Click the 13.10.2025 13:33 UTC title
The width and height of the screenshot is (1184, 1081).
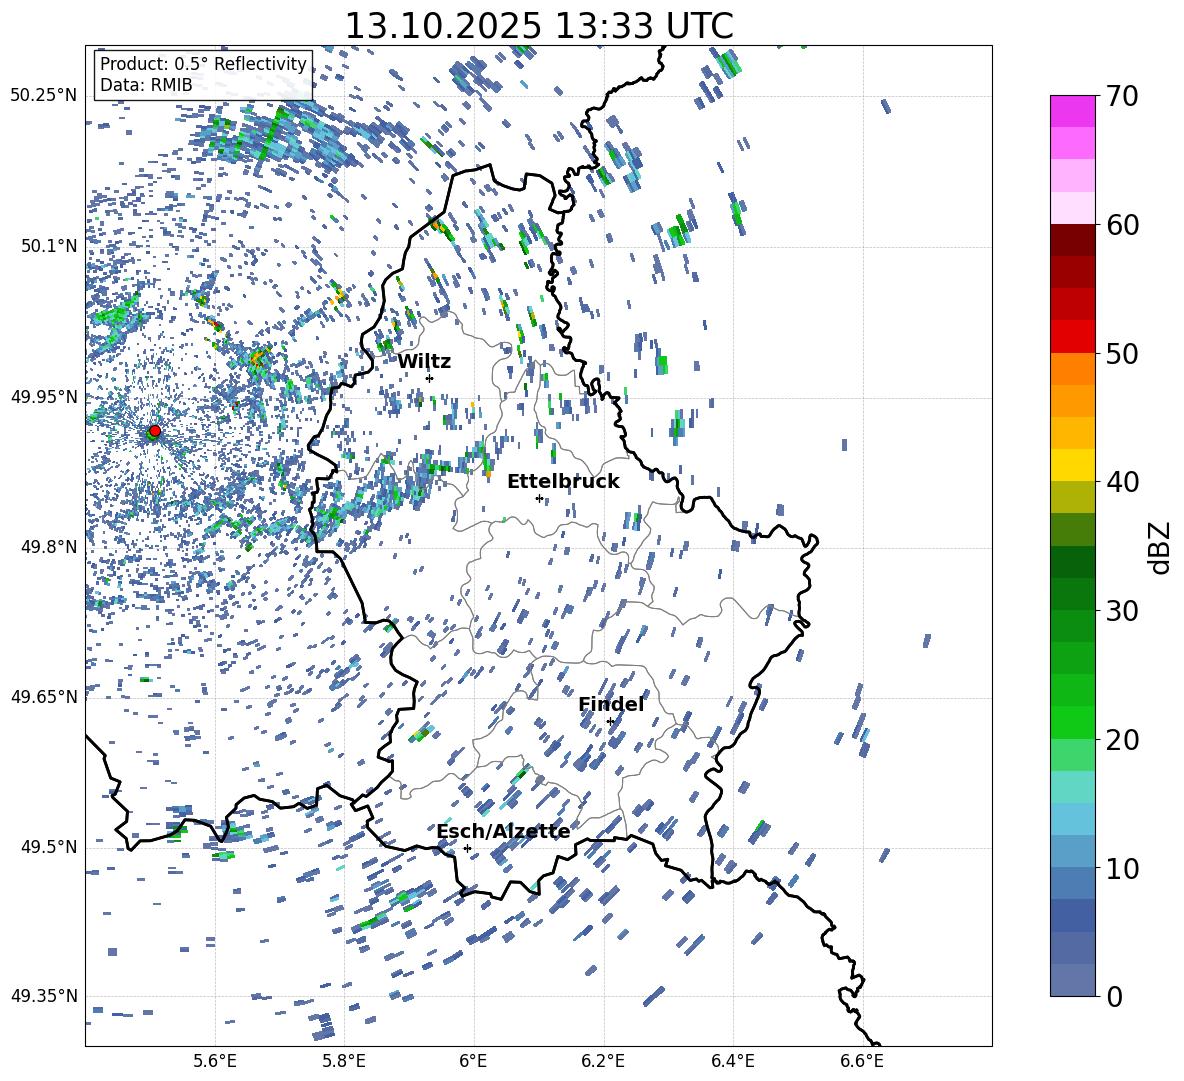point(538,26)
